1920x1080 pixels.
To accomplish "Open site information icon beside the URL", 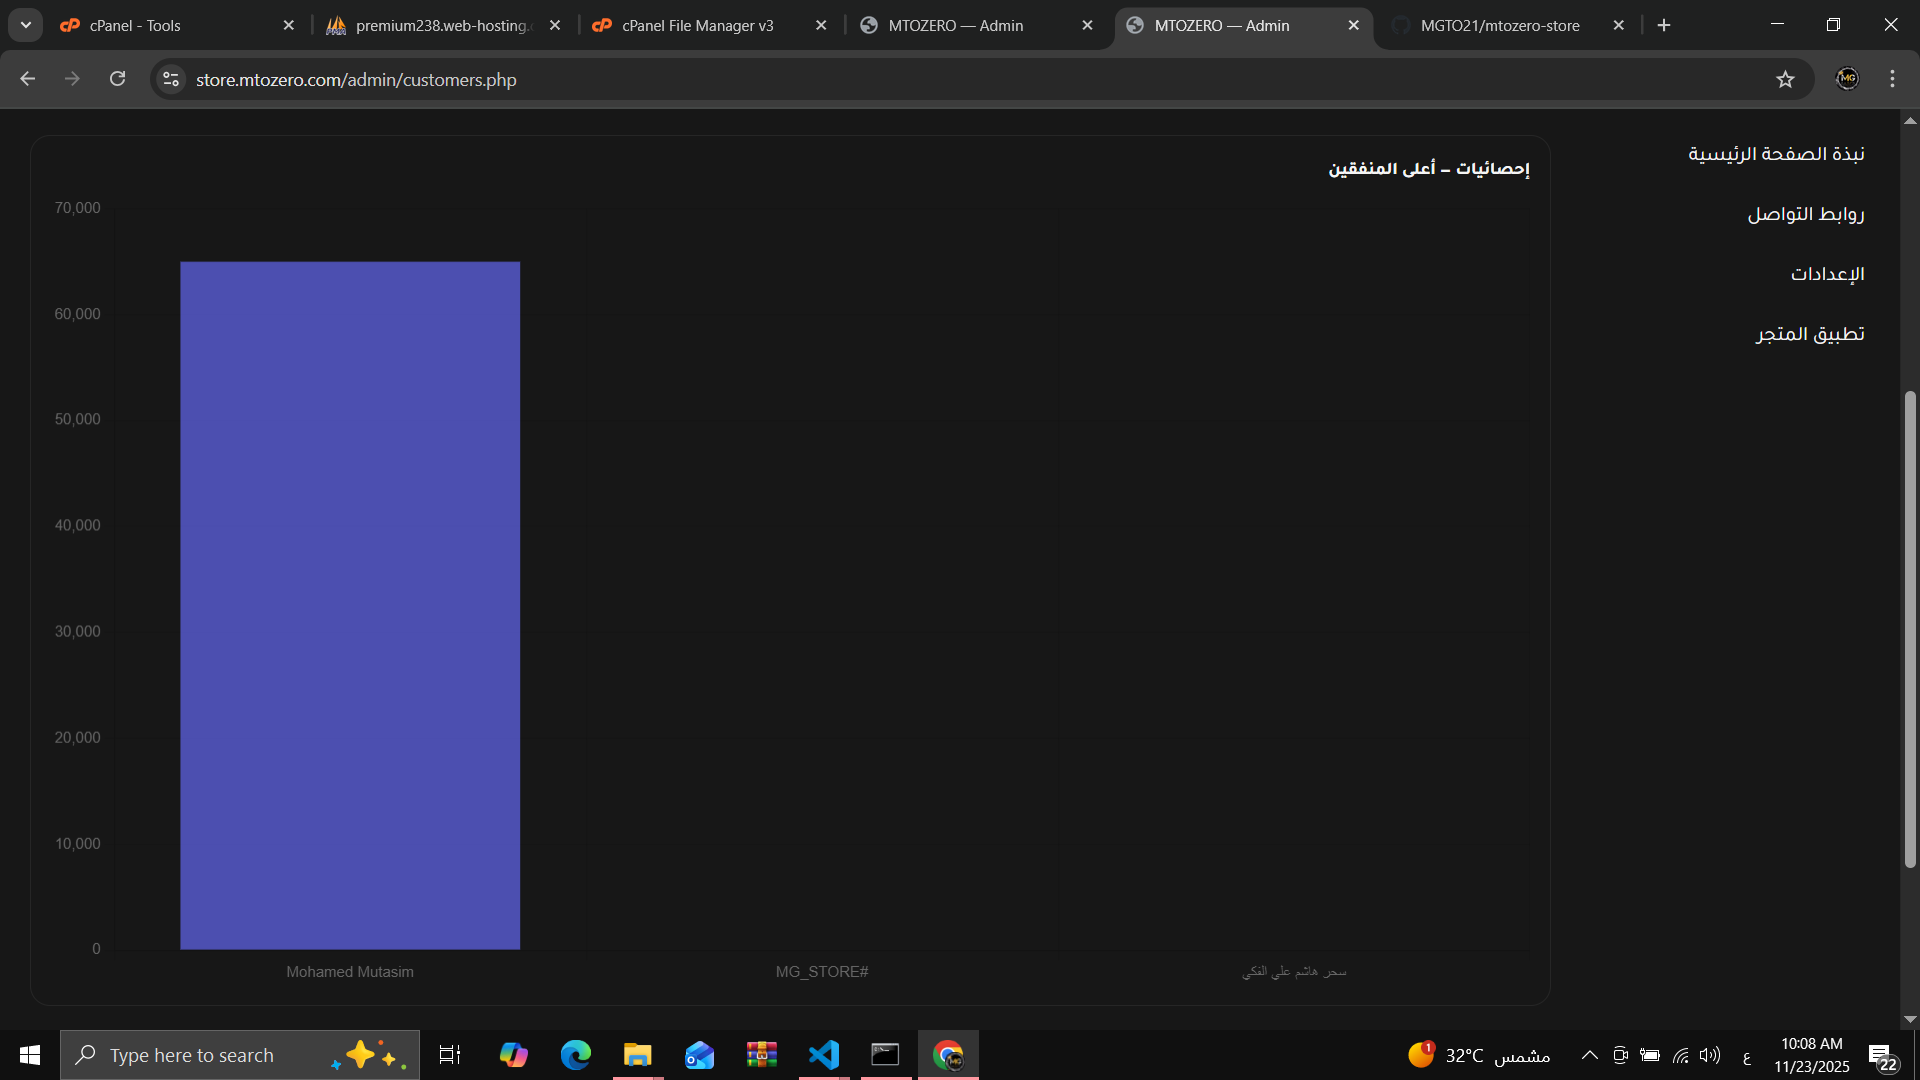I will pos(170,79).
